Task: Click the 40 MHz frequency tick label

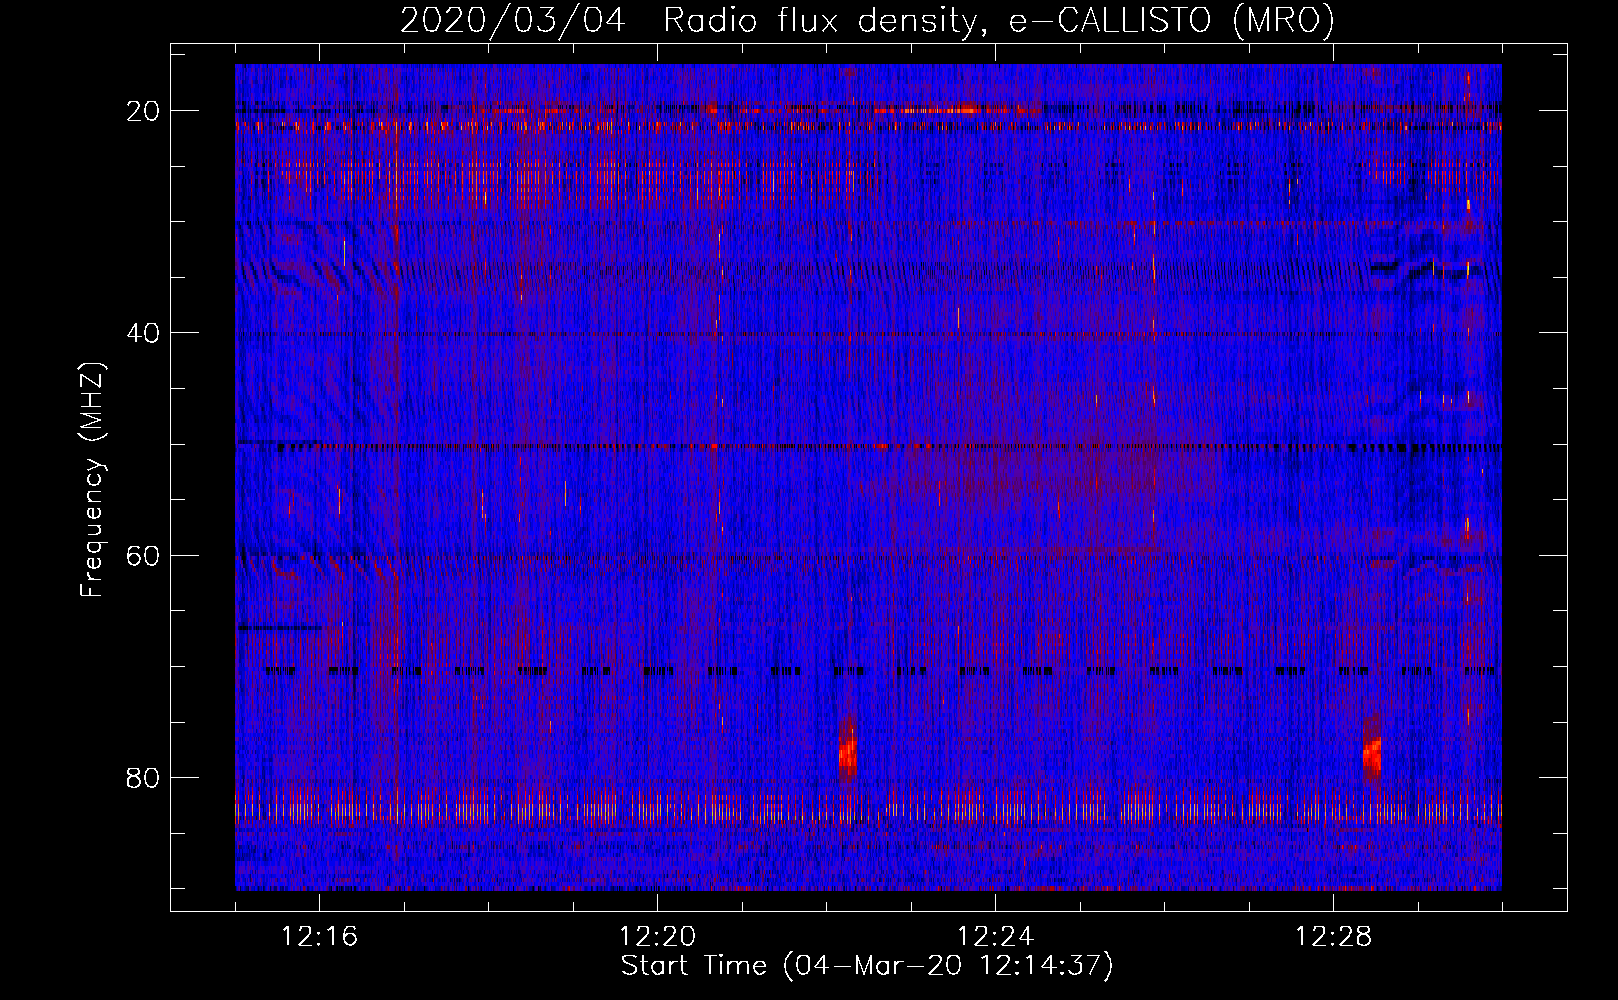Action: [x=144, y=333]
